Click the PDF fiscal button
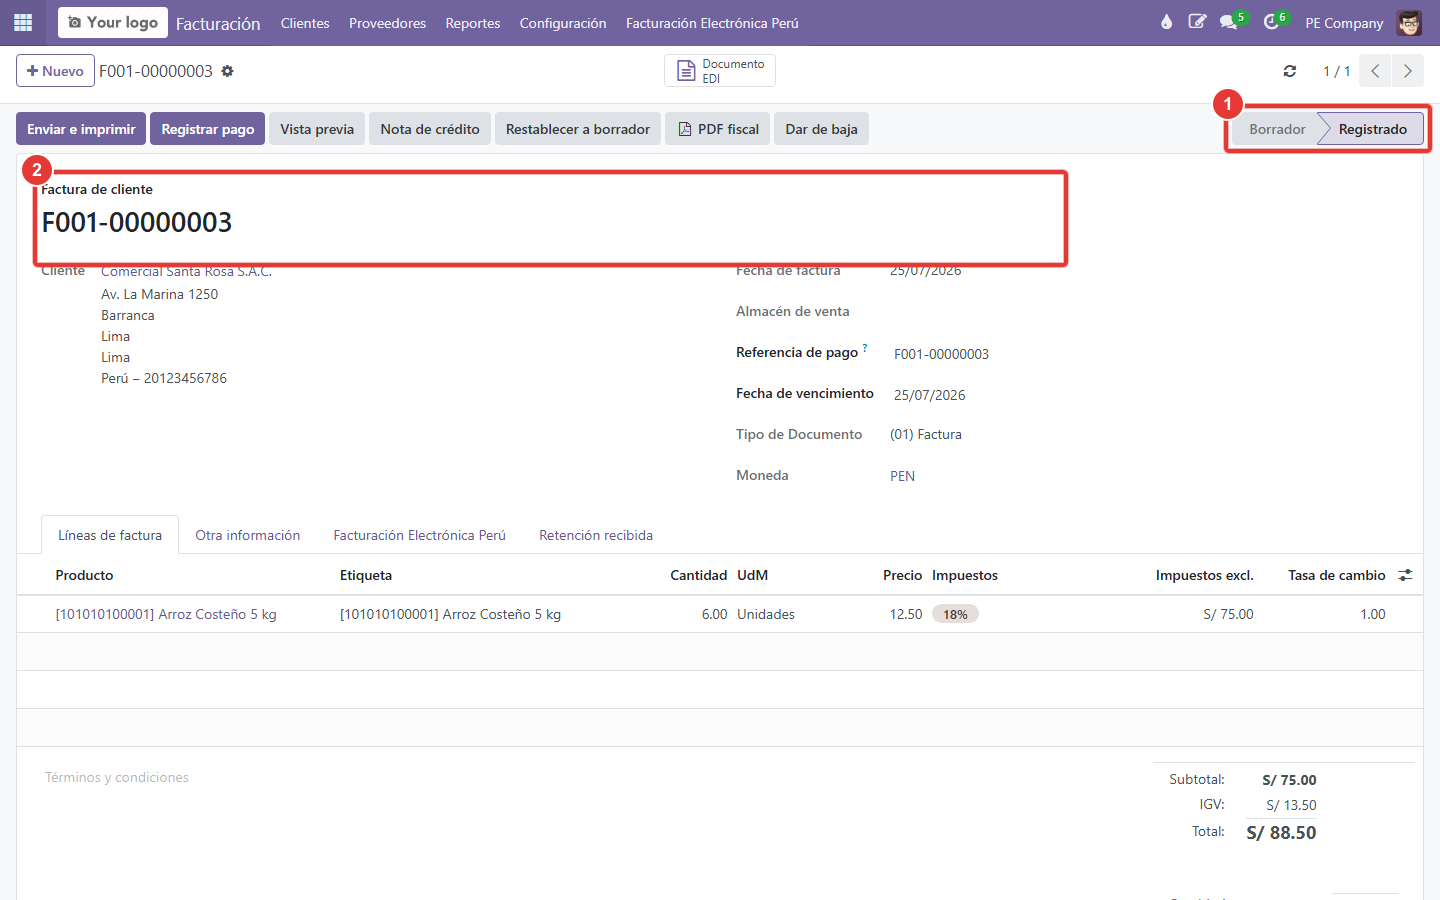 [x=718, y=129]
